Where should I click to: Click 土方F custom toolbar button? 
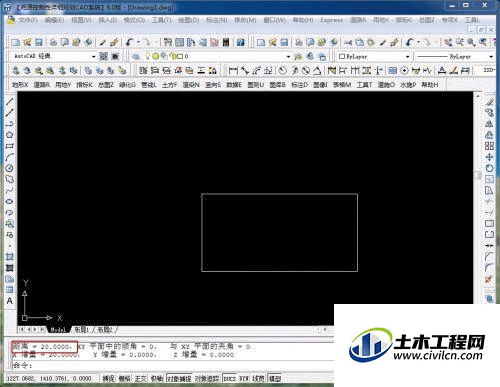pos(170,85)
